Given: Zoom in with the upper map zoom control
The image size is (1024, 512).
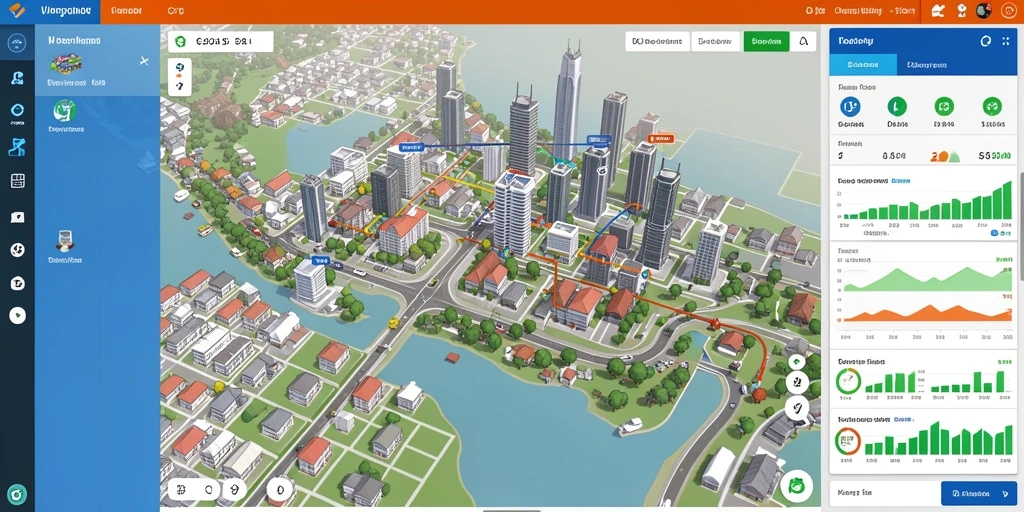Looking at the screenshot, I should (180, 67).
